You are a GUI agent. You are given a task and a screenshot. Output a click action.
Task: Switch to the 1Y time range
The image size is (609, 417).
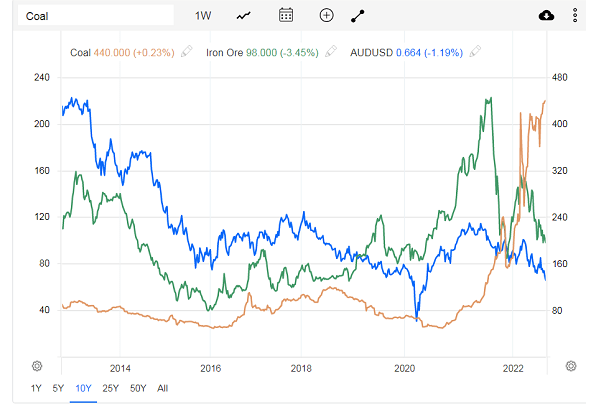click(37, 388)
